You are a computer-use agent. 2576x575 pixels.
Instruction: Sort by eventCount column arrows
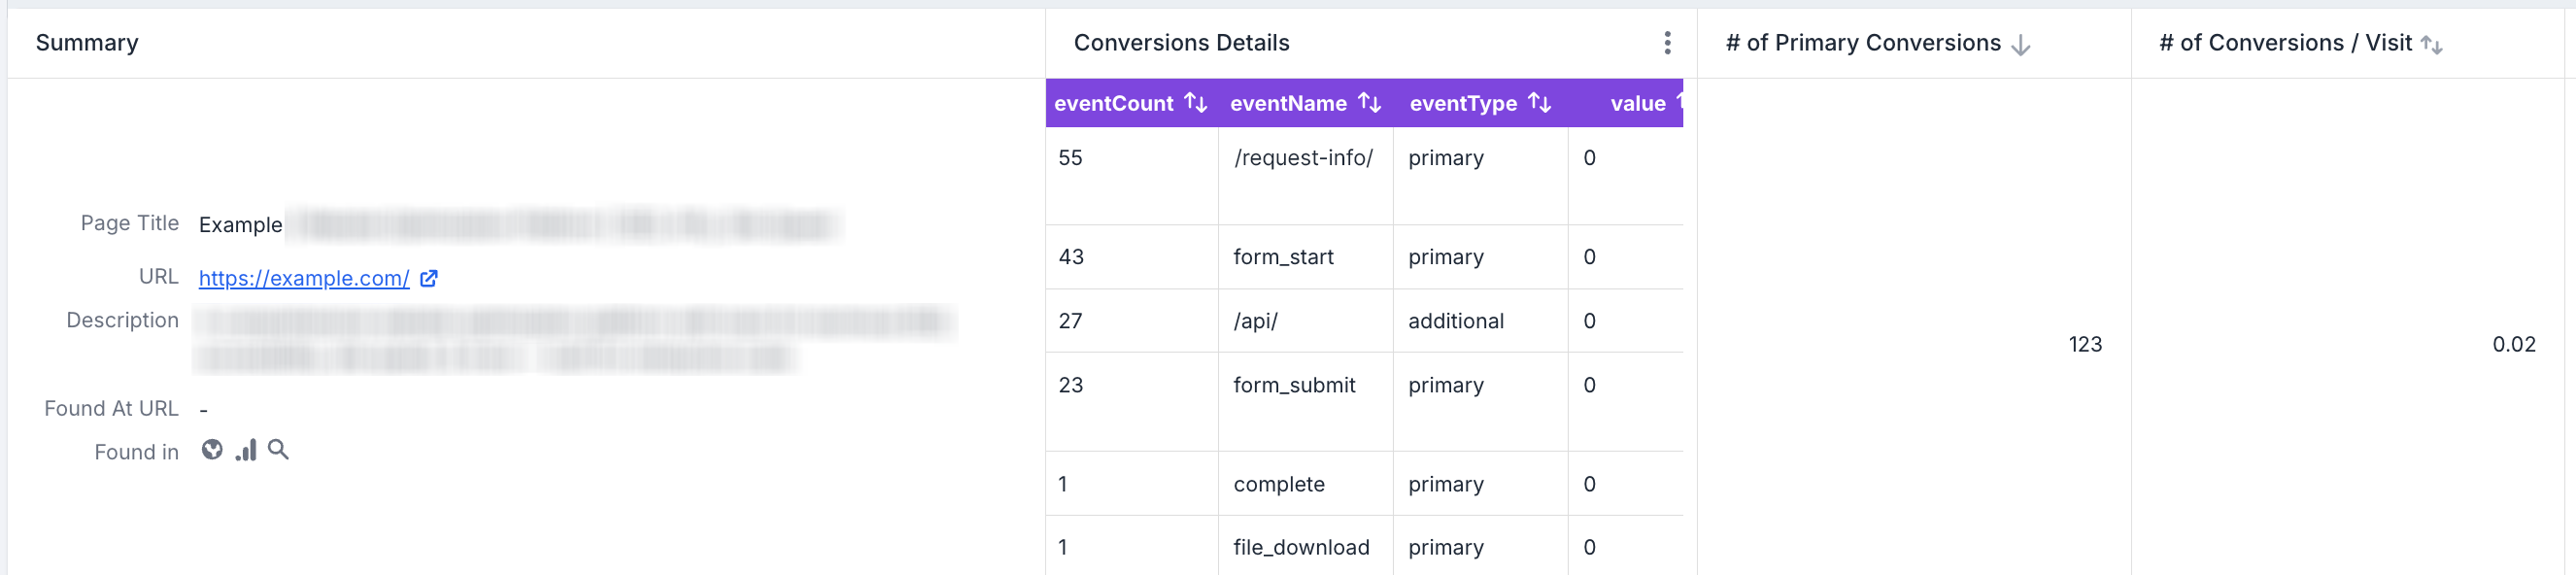[x=1195, y=103]
